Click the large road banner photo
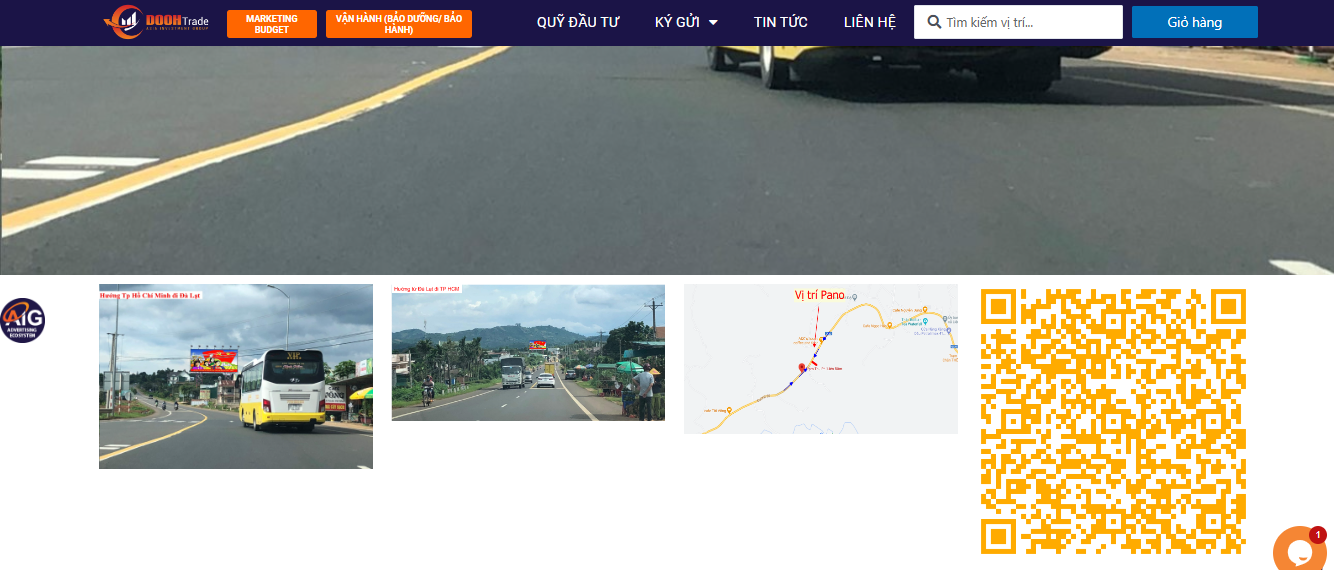 tap(667, 160)
